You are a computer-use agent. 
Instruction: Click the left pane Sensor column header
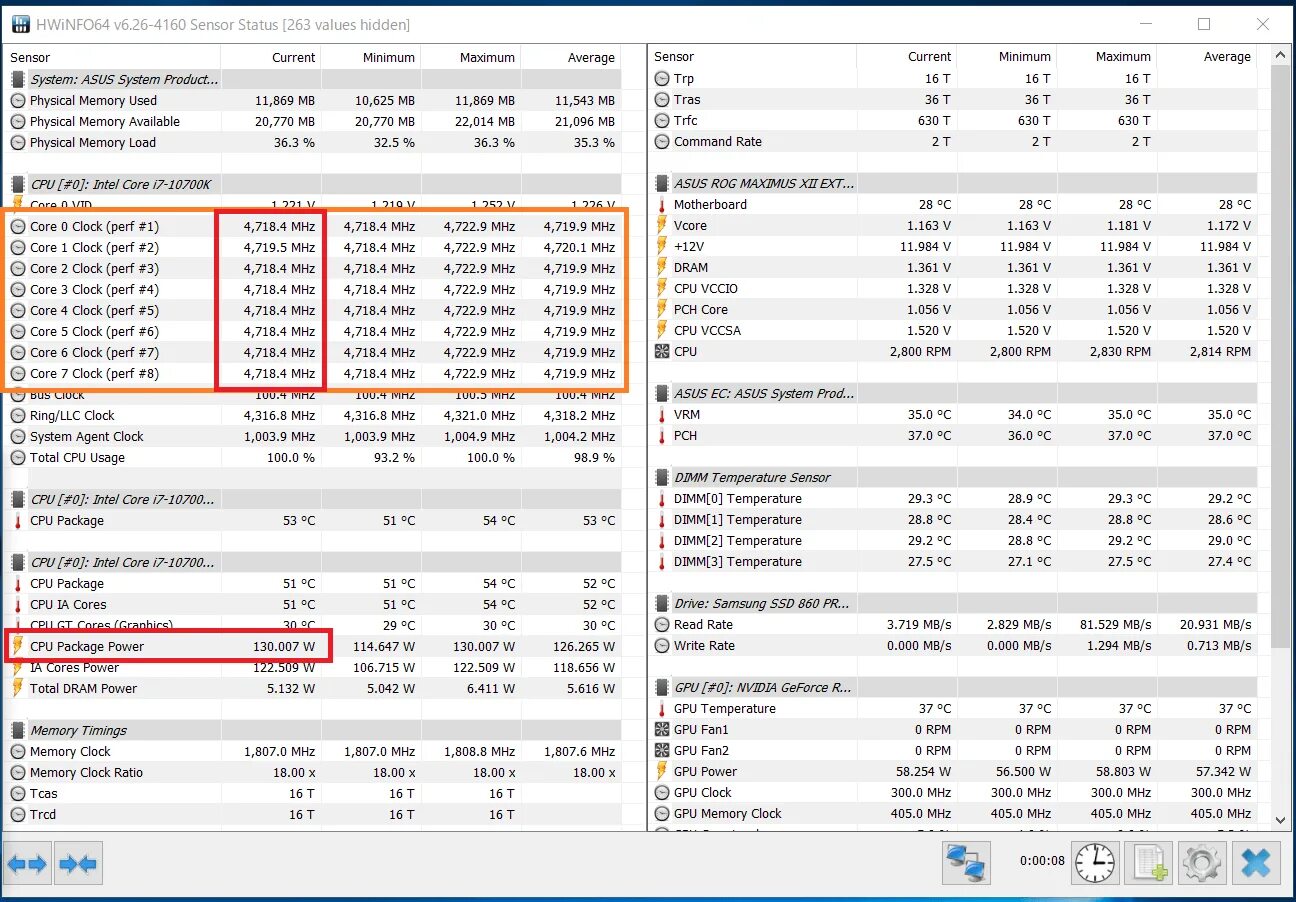click(x=113, y=57)
